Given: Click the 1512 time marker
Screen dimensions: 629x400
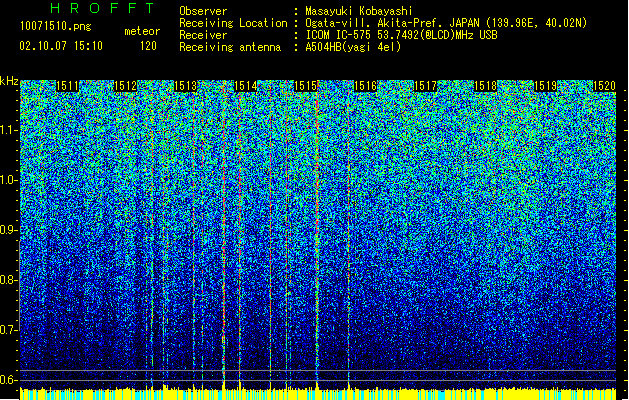Looking at the screenshot, I should pos(126,86).
